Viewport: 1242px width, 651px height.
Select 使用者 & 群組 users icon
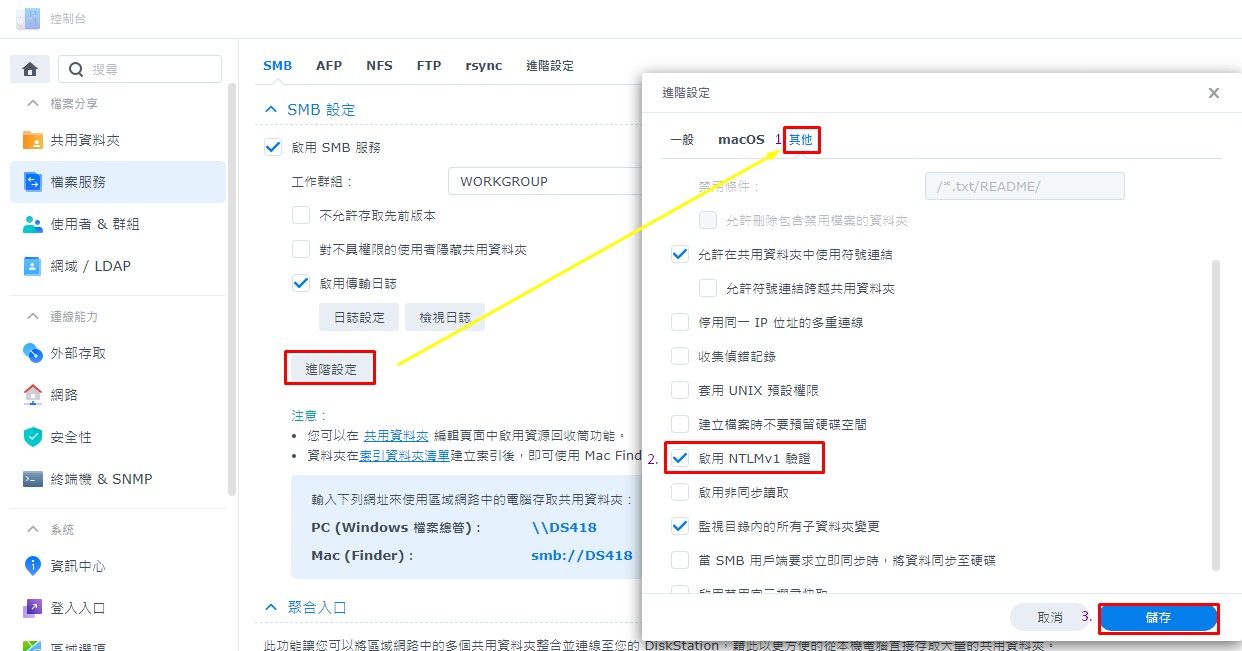point(33,224)
